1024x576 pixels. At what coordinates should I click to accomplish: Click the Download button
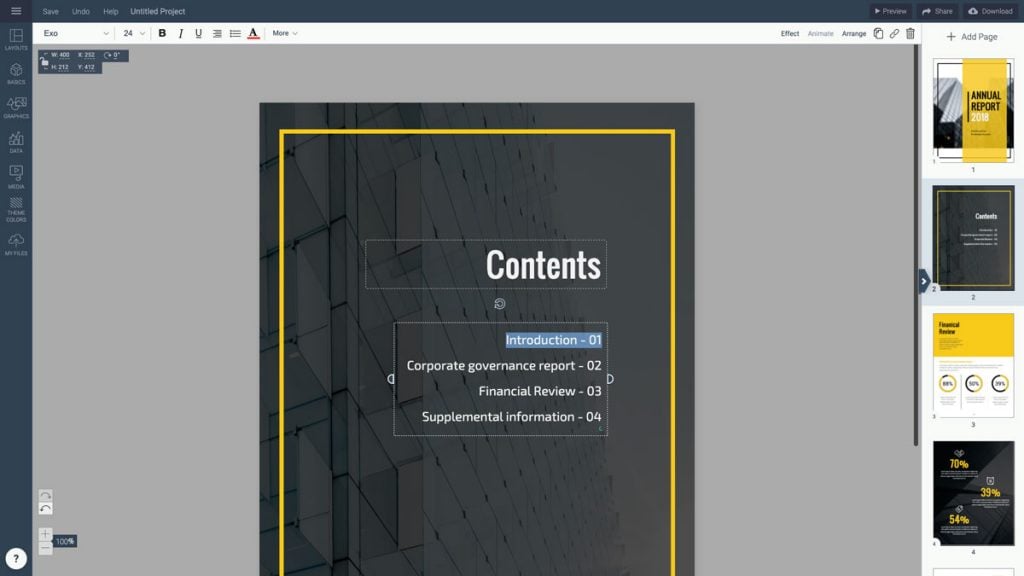pos(990,11)
